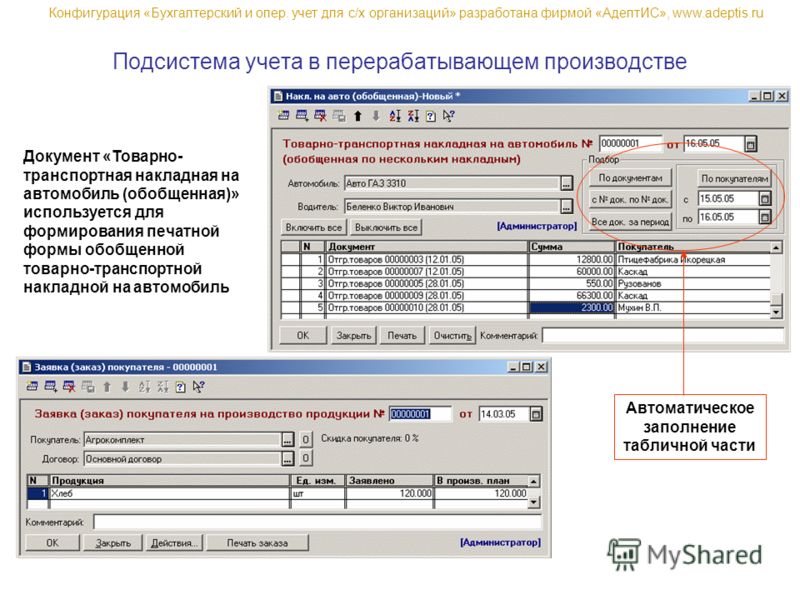This screenshot has height=600, width=800.
Task: Click OK in Накл. на авто window
Action: pyautogui.click(x=303, y=335)
